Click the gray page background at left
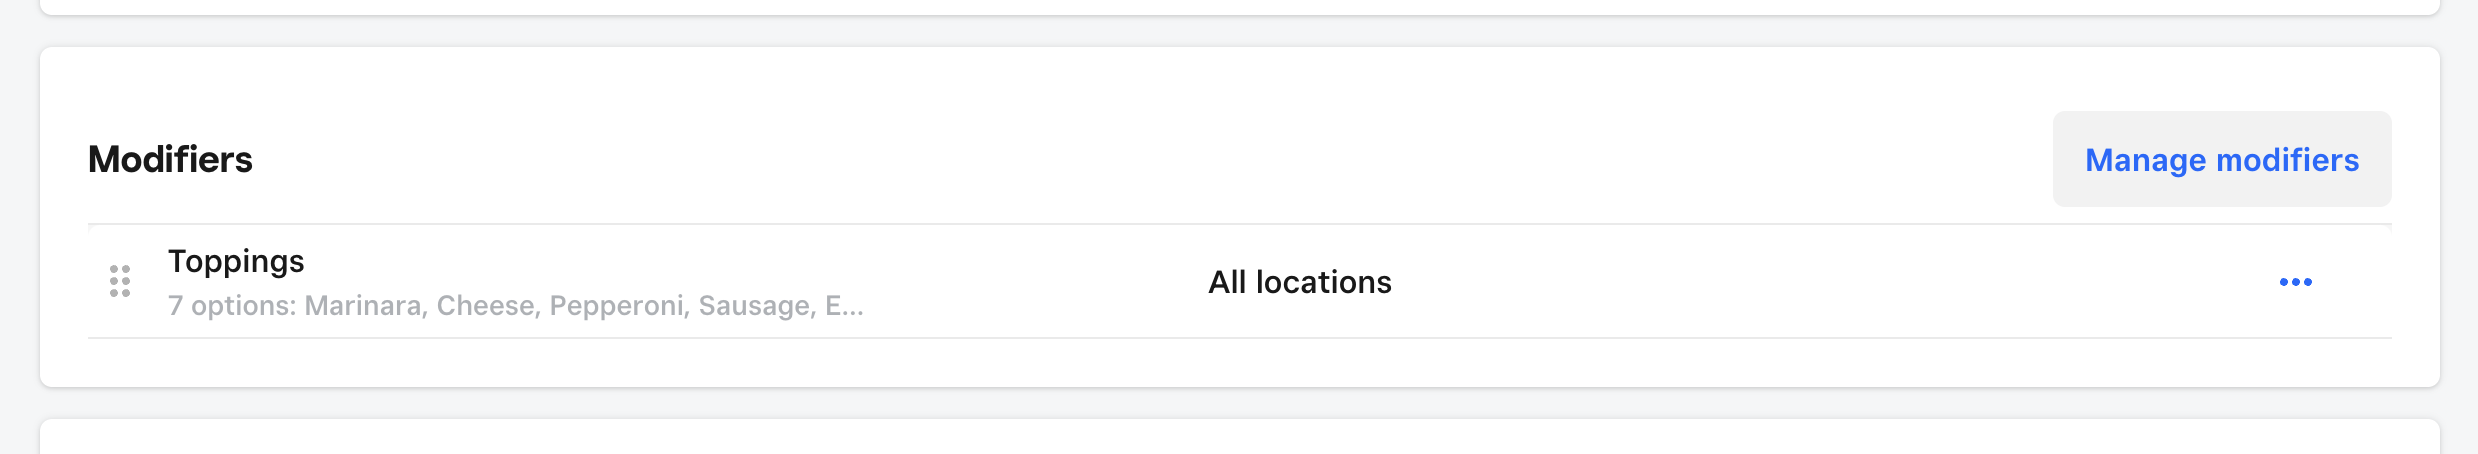The width and height of the screenshot is (2478, 454). point(18,220)
